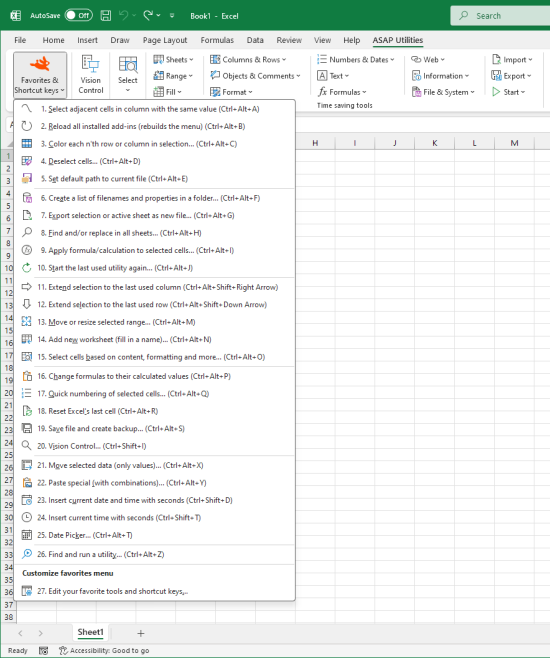Image resolution: width=550 pixels, height=658 pixels.
Task: Click Extend selection to last row arrow icon
Action: click(x=26, y=304)
